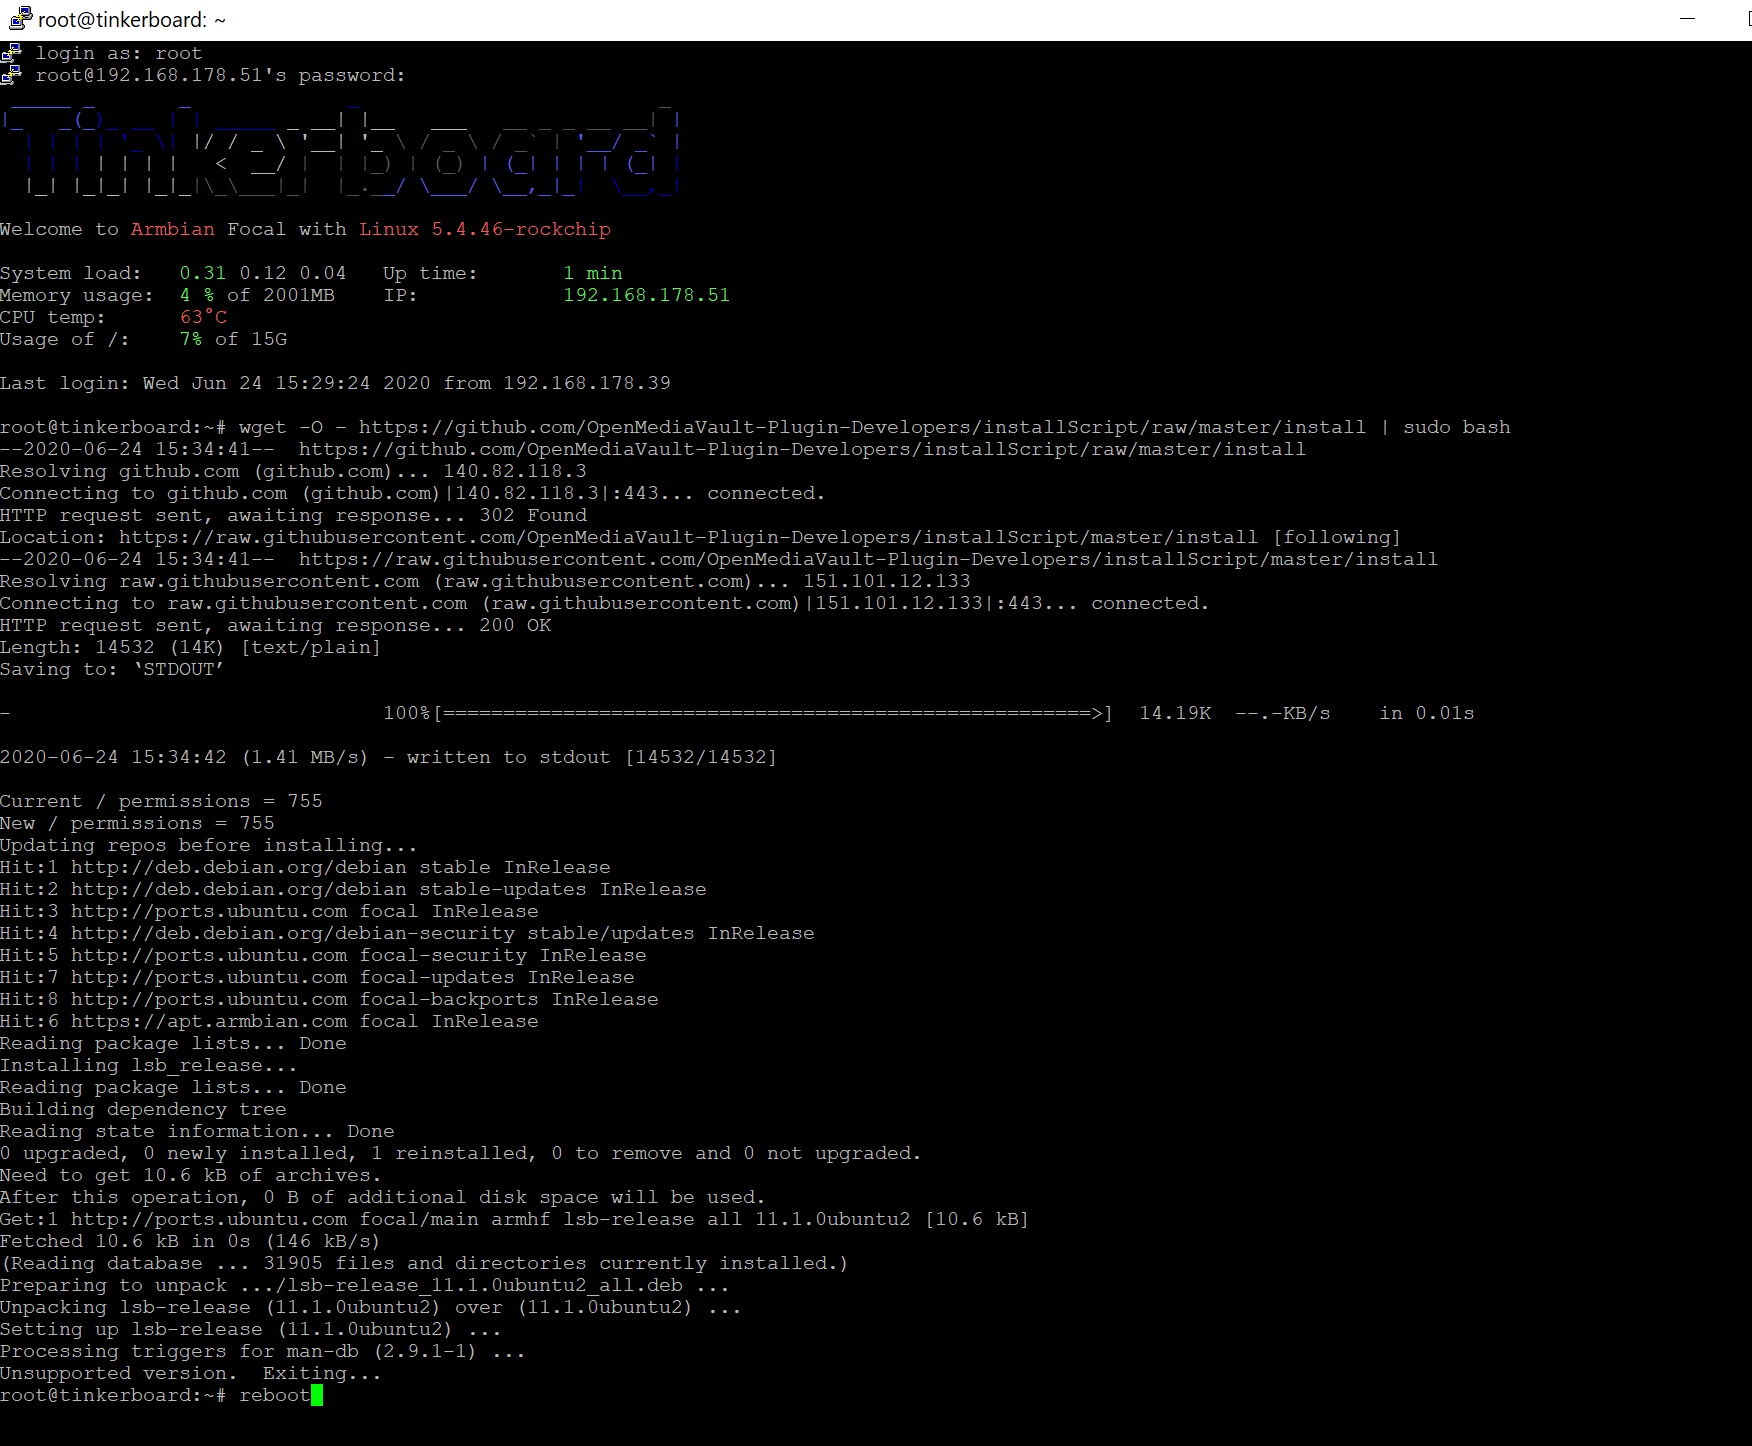Click "written to stdout [14532/14532]" line

(389, 757)
